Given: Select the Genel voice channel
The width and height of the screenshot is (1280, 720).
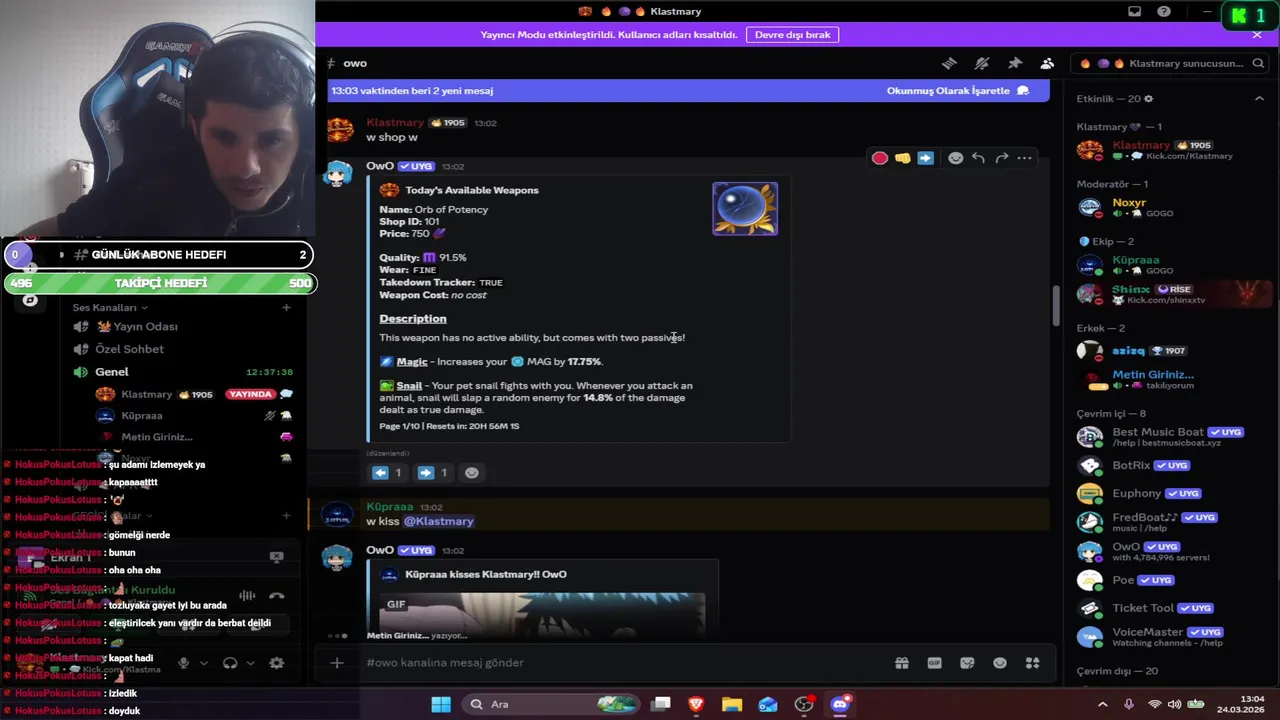Looking at the screenshot, I should click(180, 372).
